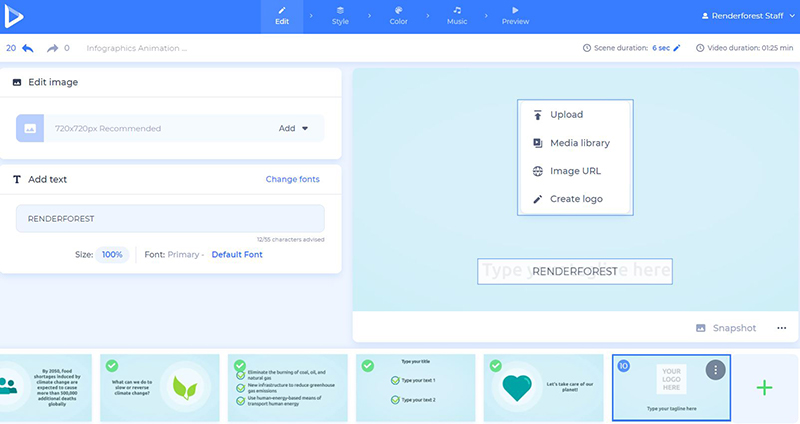Take a Snapshot of the scene
The width and height of the screenshot is (800, 424).
[x=726, y=328]
